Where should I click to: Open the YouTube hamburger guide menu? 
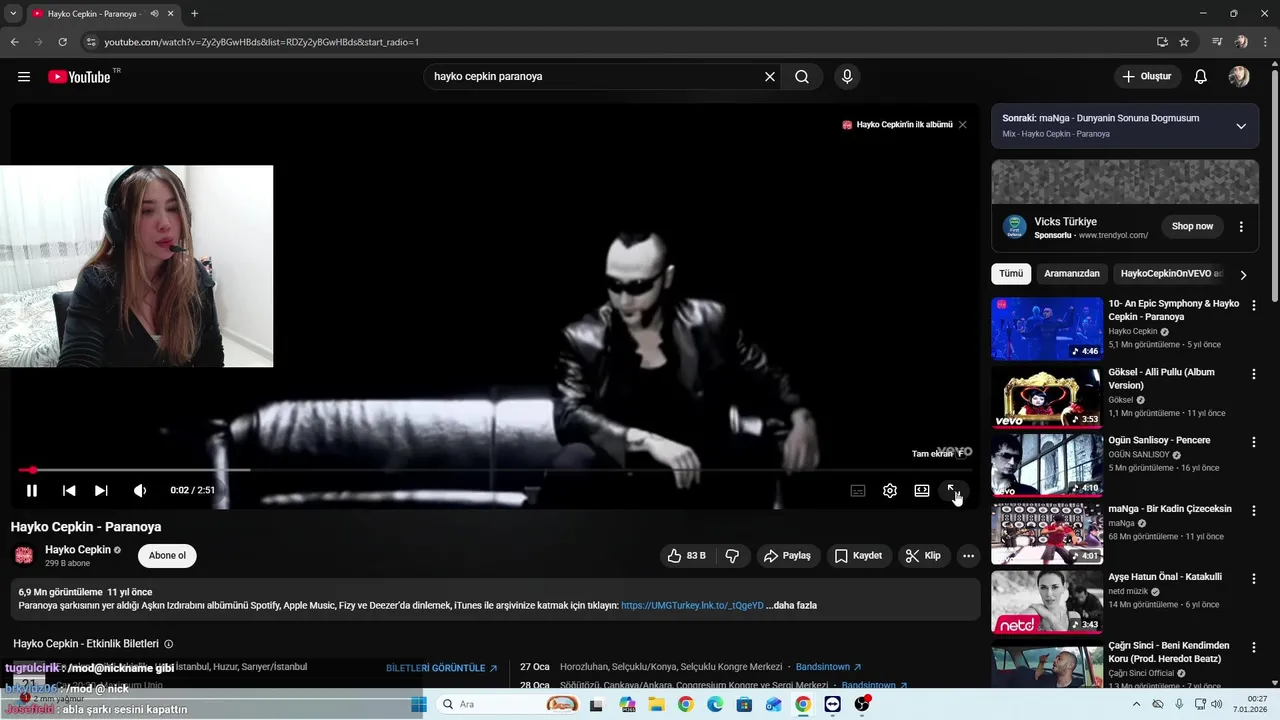pyautogui.click(x=24, y=76)
